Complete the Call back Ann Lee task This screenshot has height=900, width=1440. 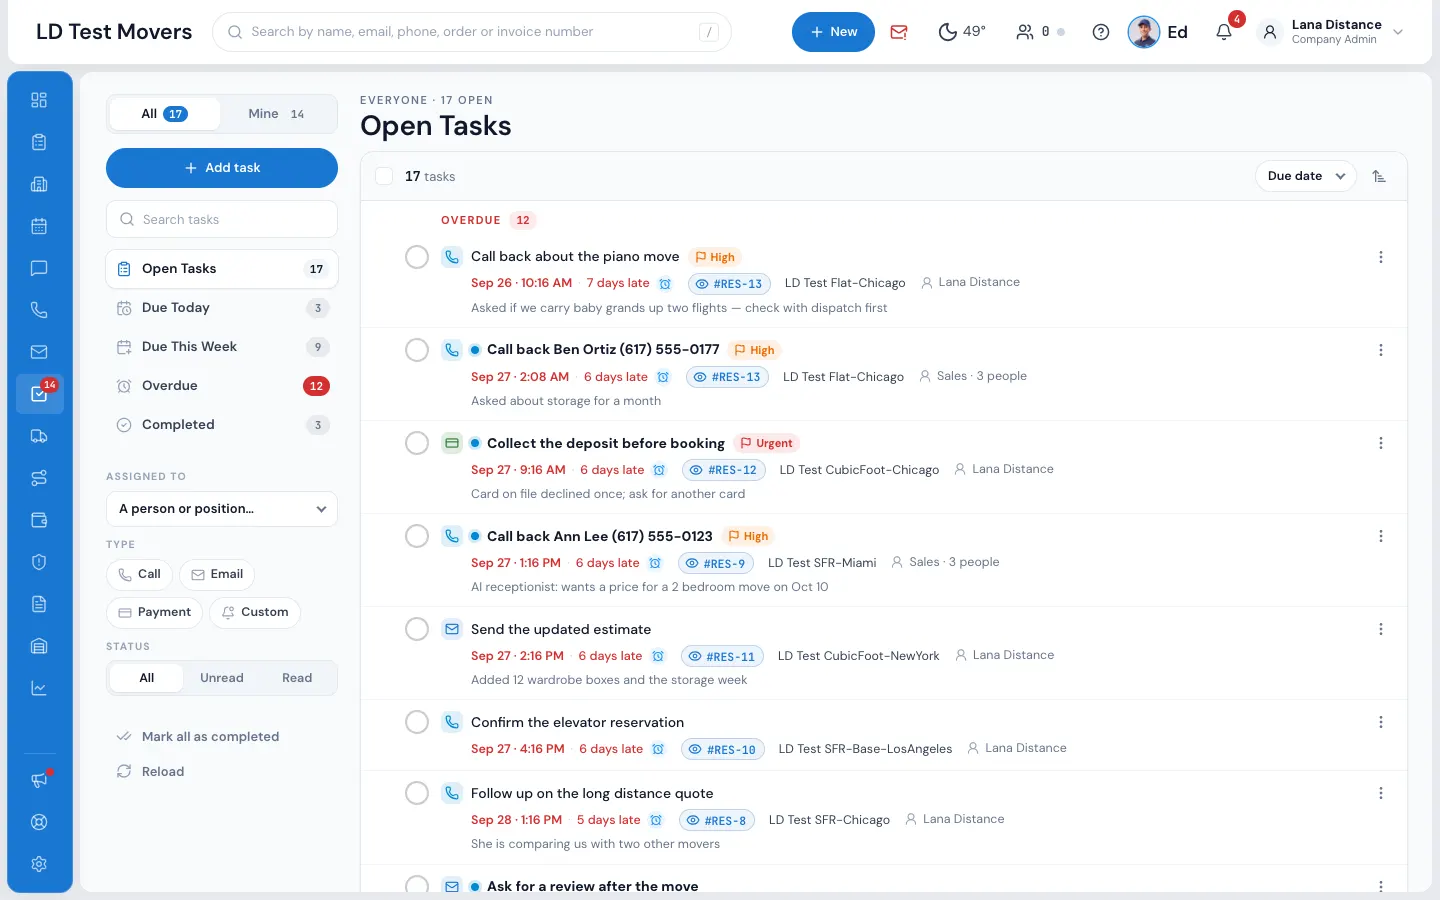click(417, 536)
